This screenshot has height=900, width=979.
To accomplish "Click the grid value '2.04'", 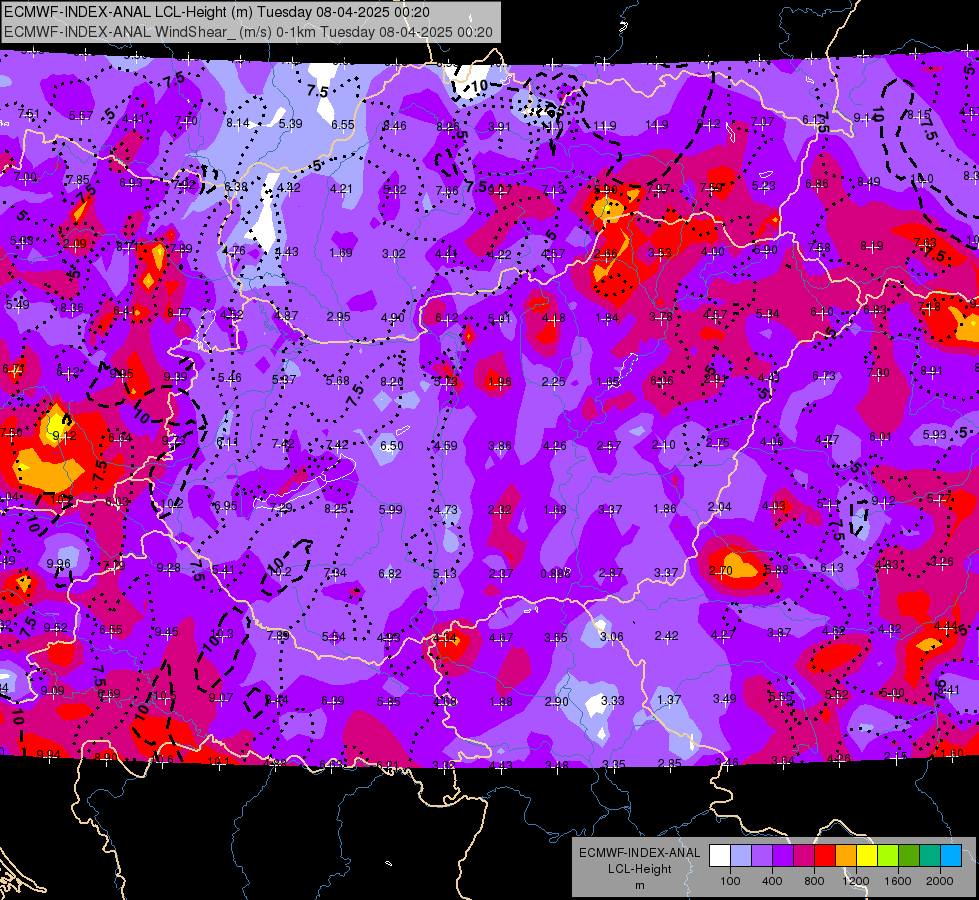I will (x=719, y=507).
